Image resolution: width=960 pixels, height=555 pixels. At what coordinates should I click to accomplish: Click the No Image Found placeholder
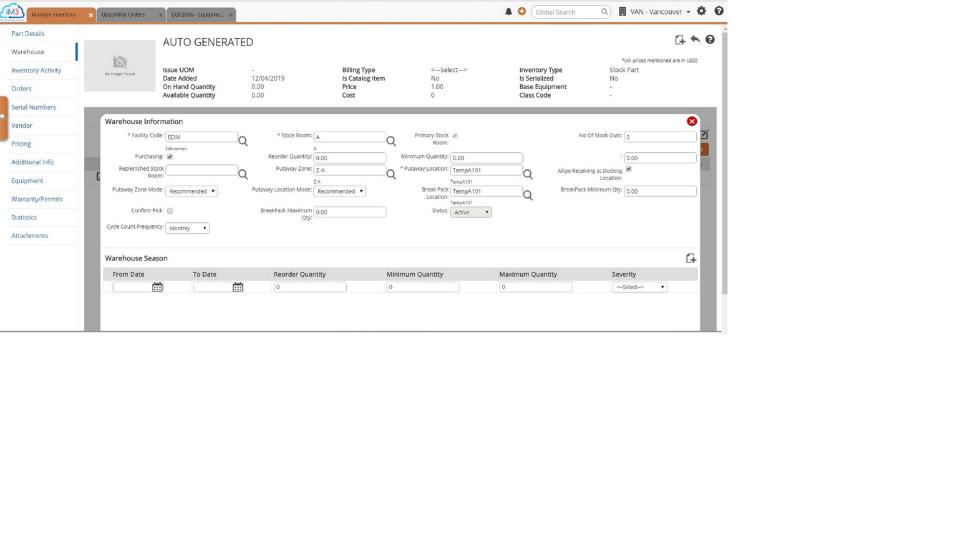[x=120, y=66]
